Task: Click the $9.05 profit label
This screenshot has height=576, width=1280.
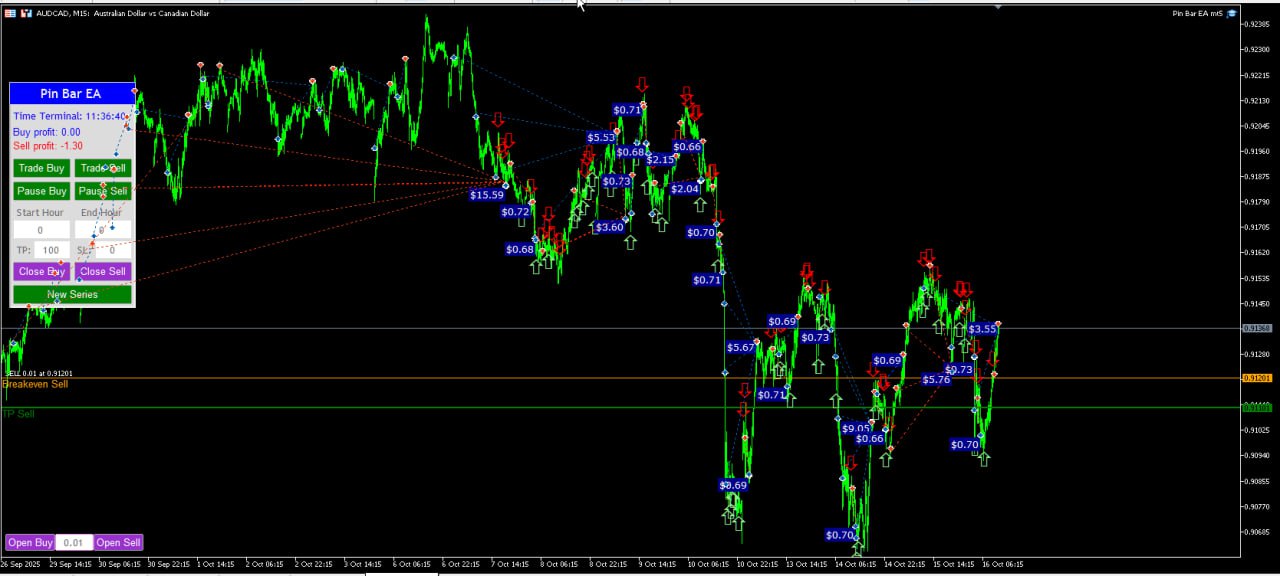Action: tap(856, 429)
